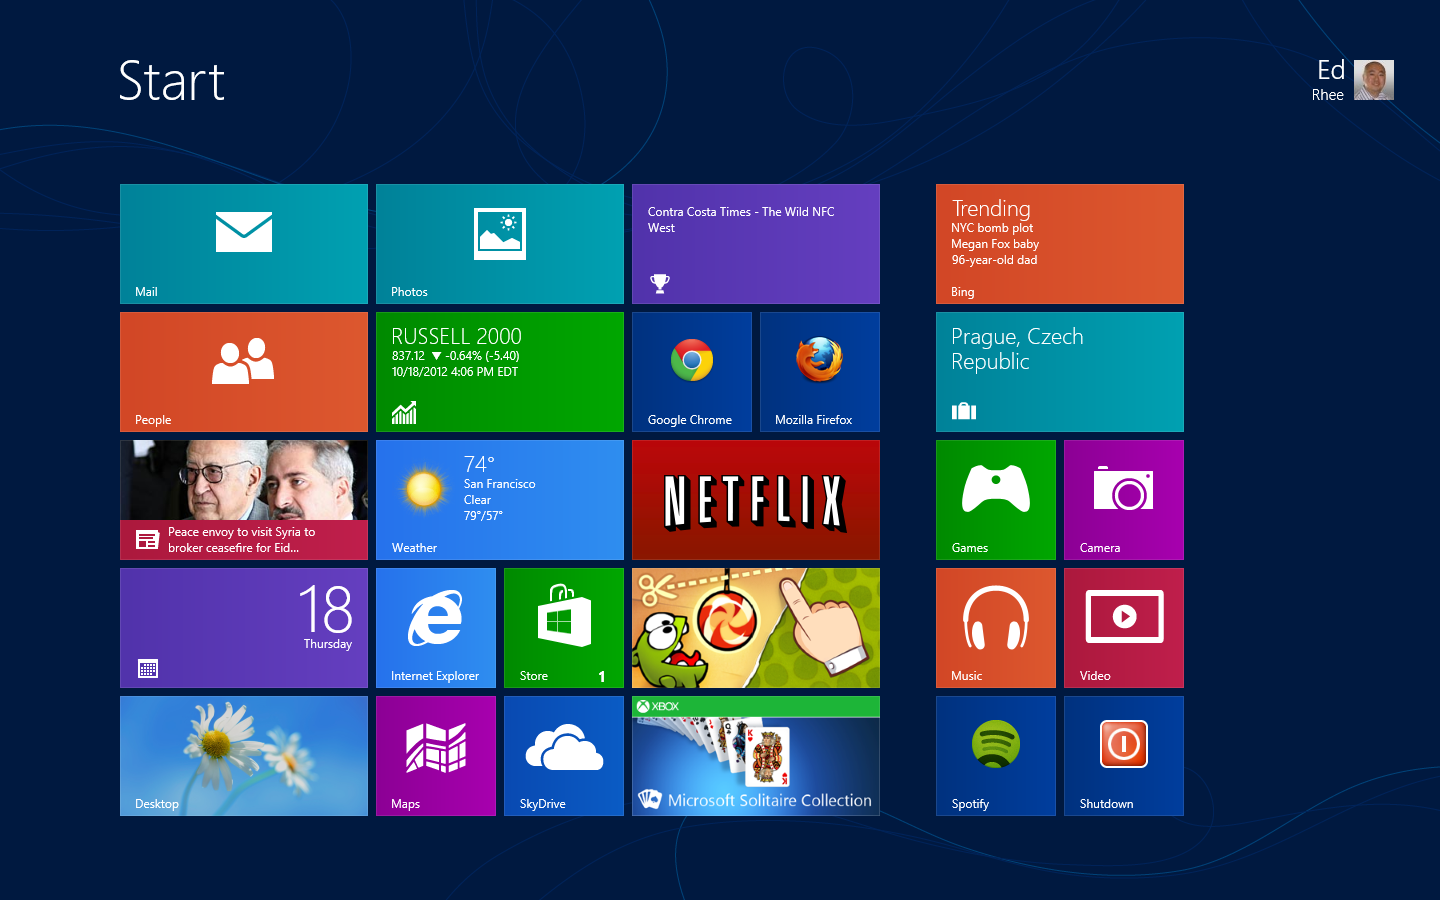Image resolution: width=1440 pixels, height=900 pixels.
Task: Open the San Francisco Weather tile
Action: pyautogui.click(x=500, y=500)
